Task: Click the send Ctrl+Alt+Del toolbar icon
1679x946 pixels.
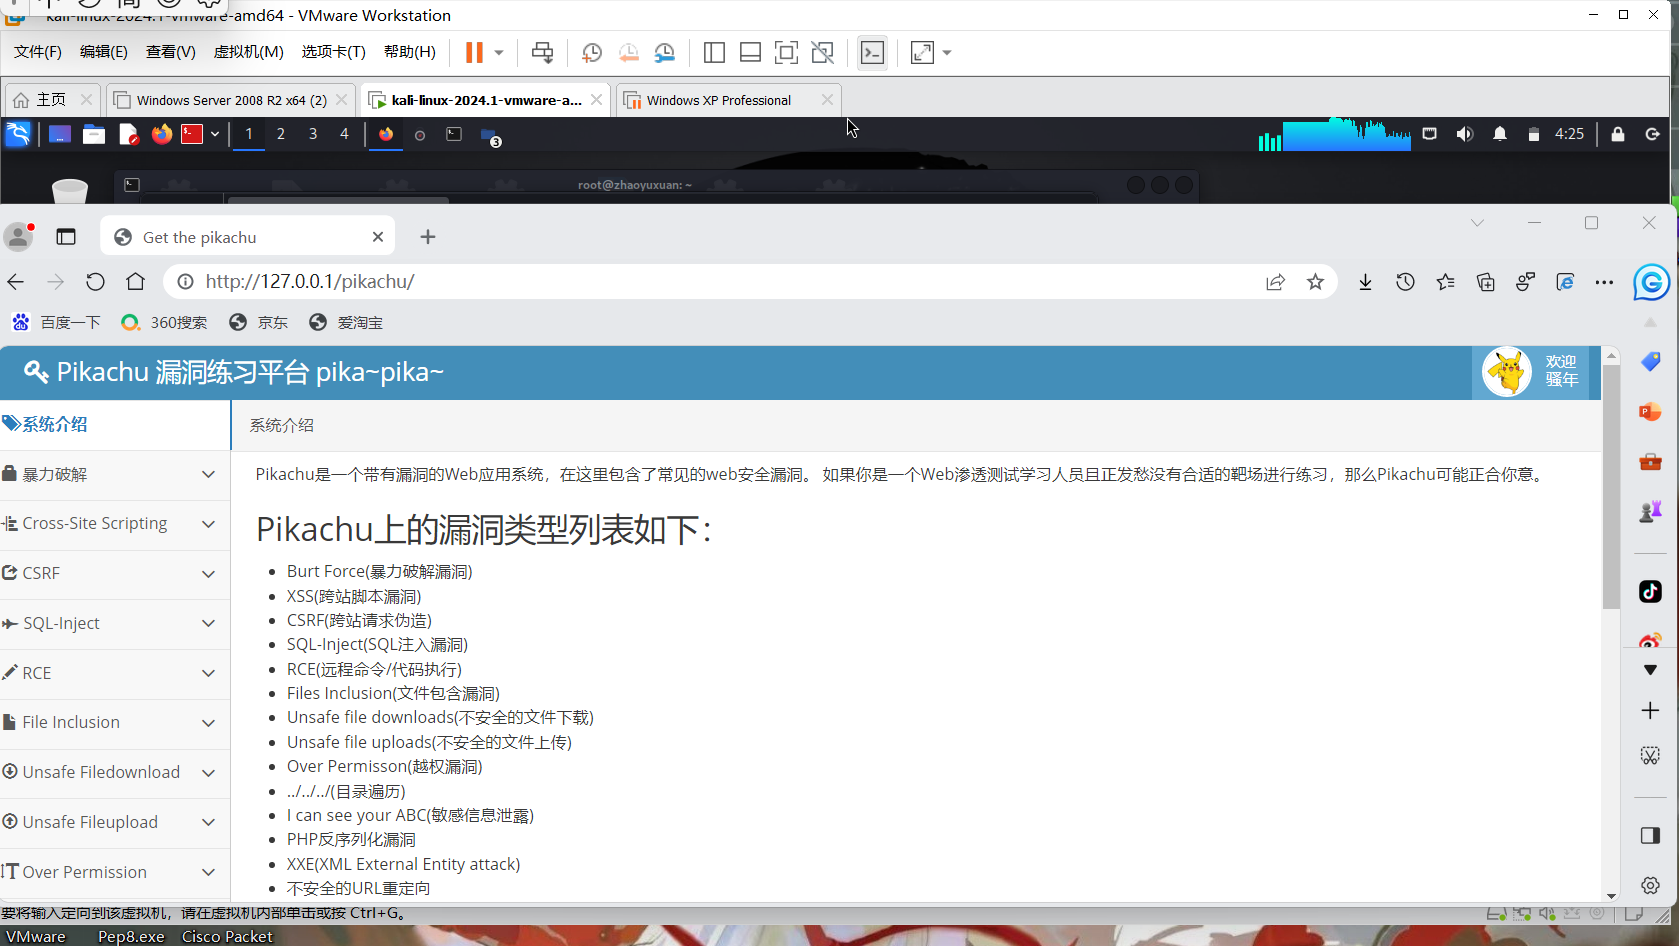Action: tap(543, 52)
